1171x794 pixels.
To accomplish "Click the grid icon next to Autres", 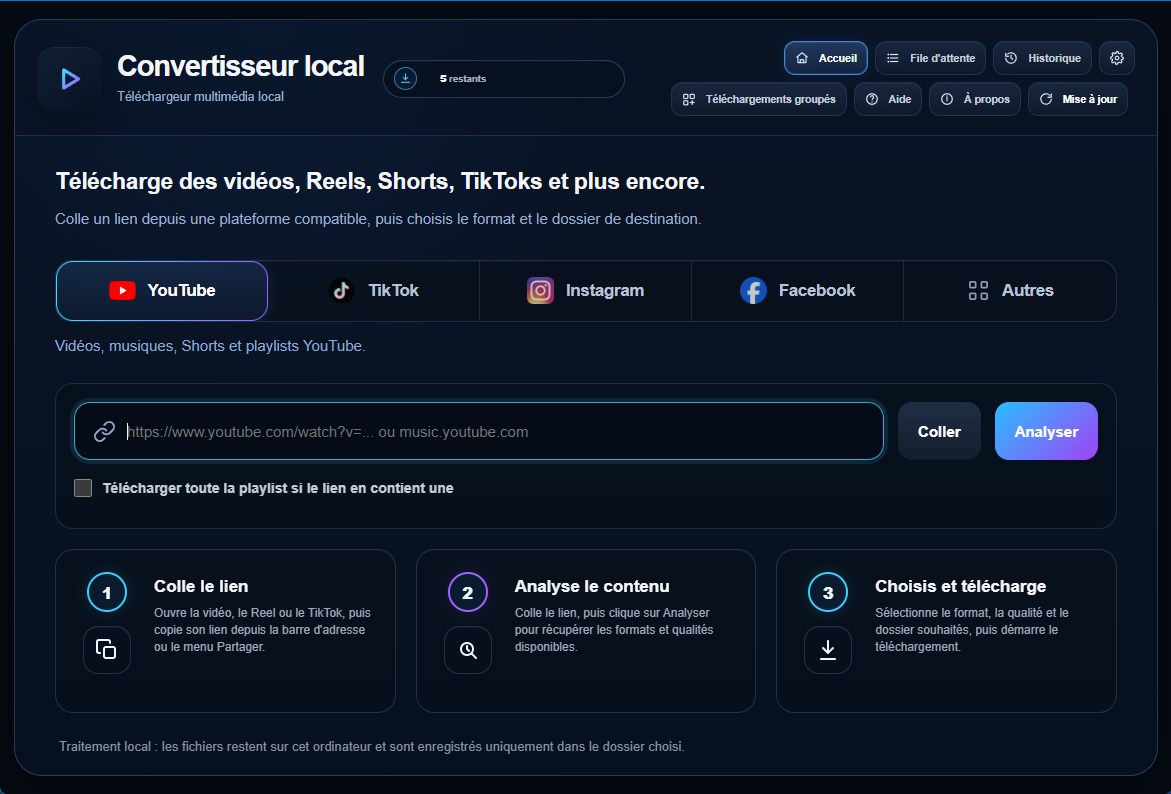I will pos(978,291).
